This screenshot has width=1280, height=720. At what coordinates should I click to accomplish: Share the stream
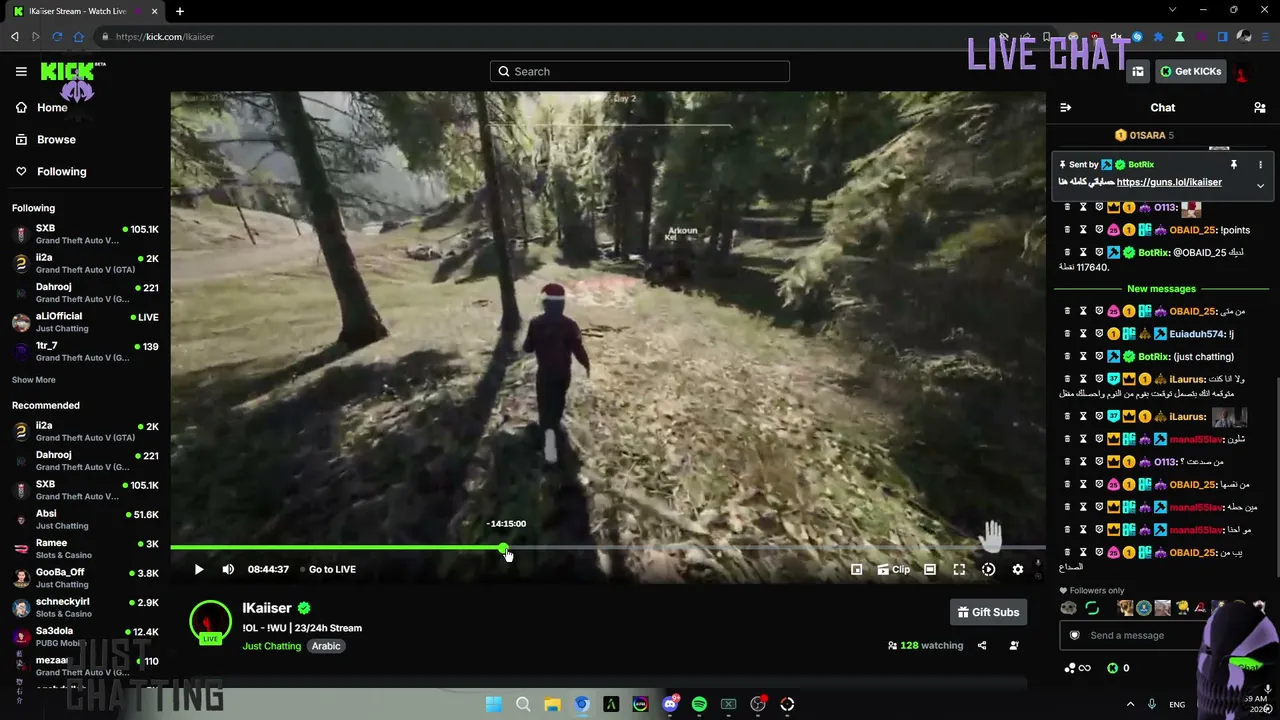[982, 646]
